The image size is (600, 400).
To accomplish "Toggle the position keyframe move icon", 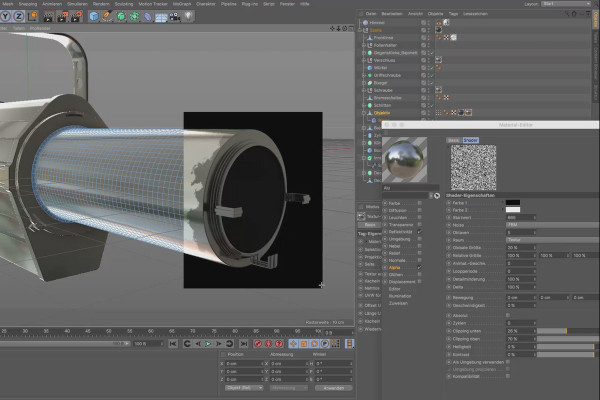I will point(293,344).
